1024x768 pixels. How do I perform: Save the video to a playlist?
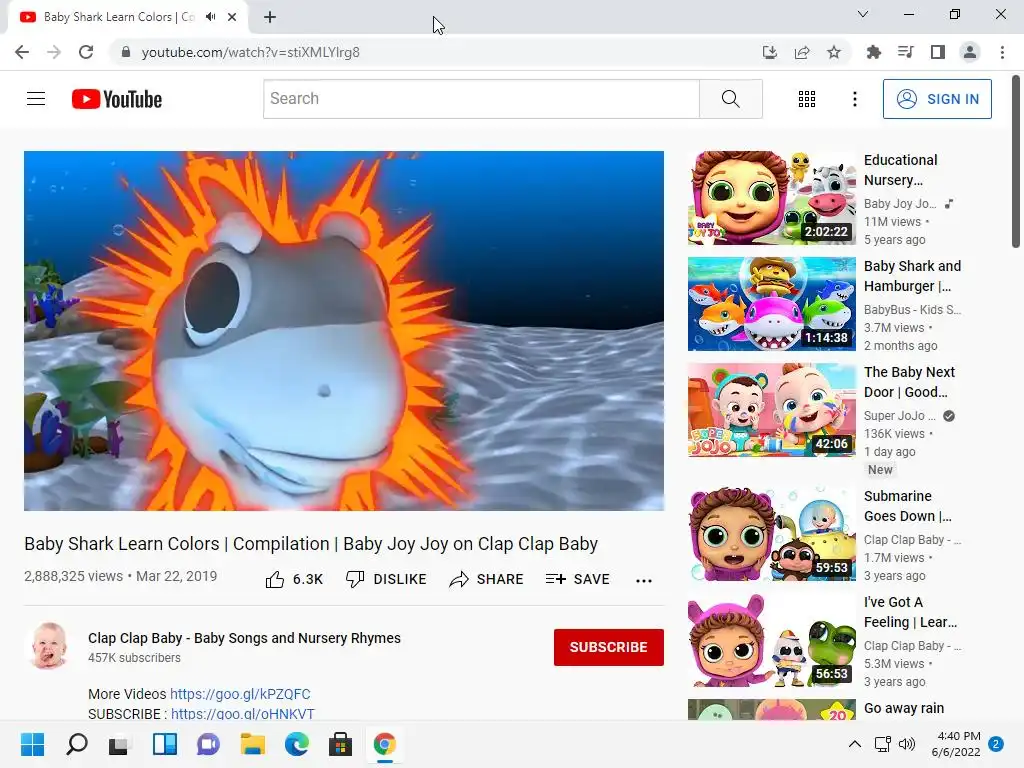577,579
